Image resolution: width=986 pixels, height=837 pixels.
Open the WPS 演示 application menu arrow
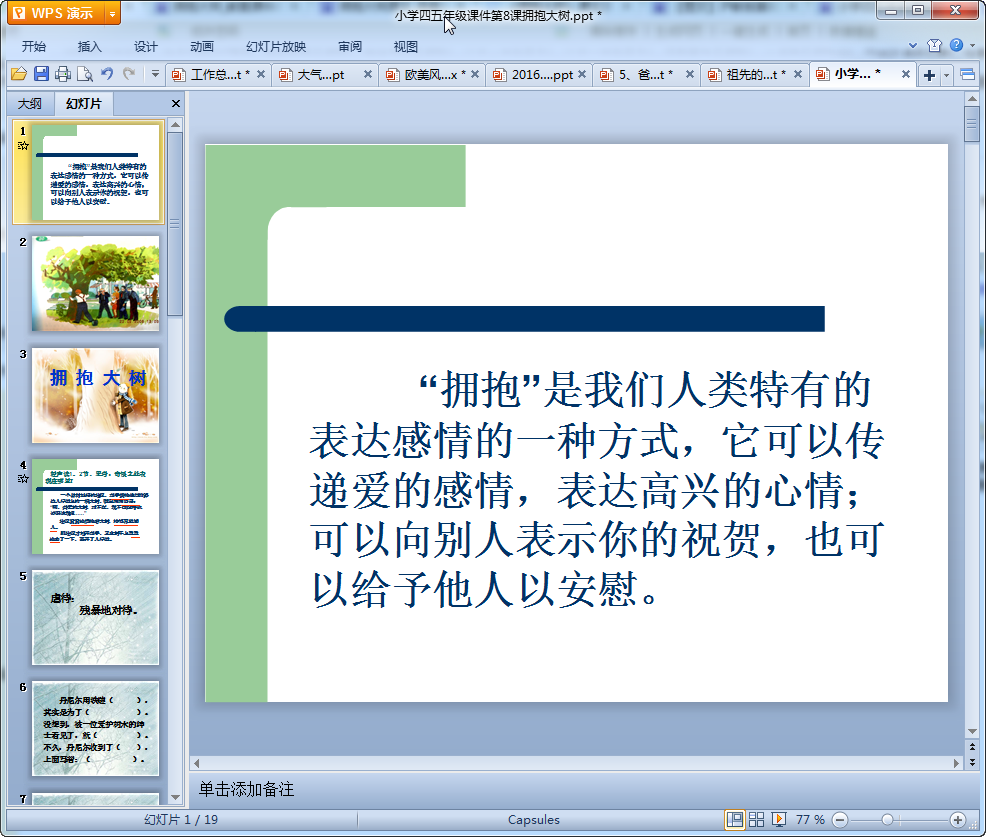pyautogui.click(x=113, y=13)
